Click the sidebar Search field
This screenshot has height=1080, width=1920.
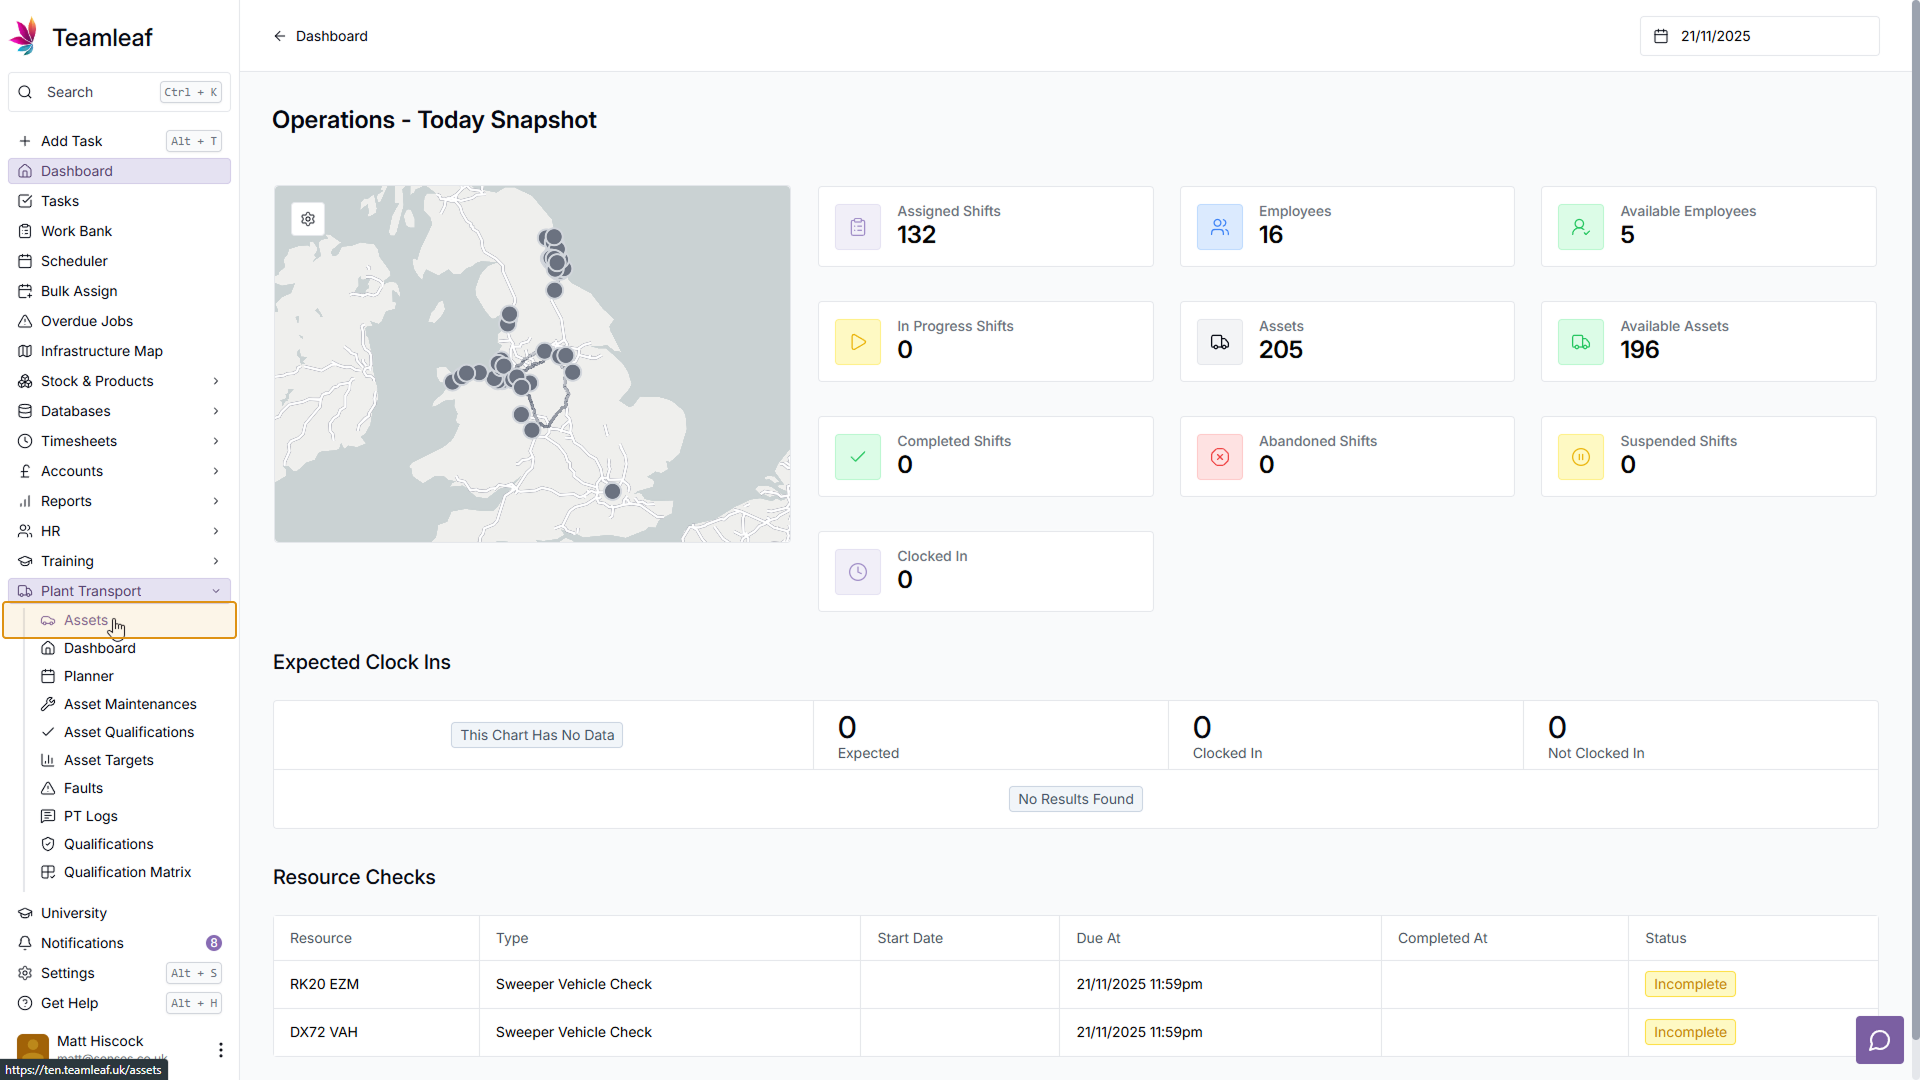[100, 92]
